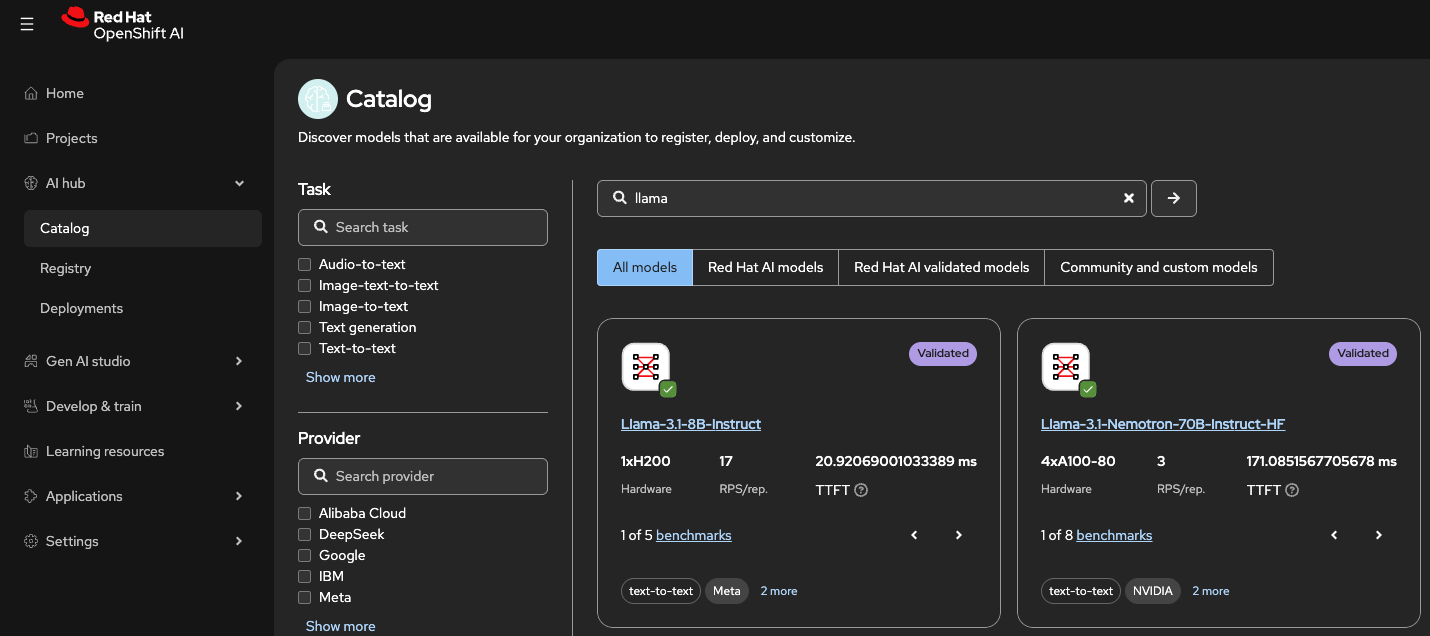
Task: Check the IBM provider filter
Action: pyautogui.click(x=305, y=576)
